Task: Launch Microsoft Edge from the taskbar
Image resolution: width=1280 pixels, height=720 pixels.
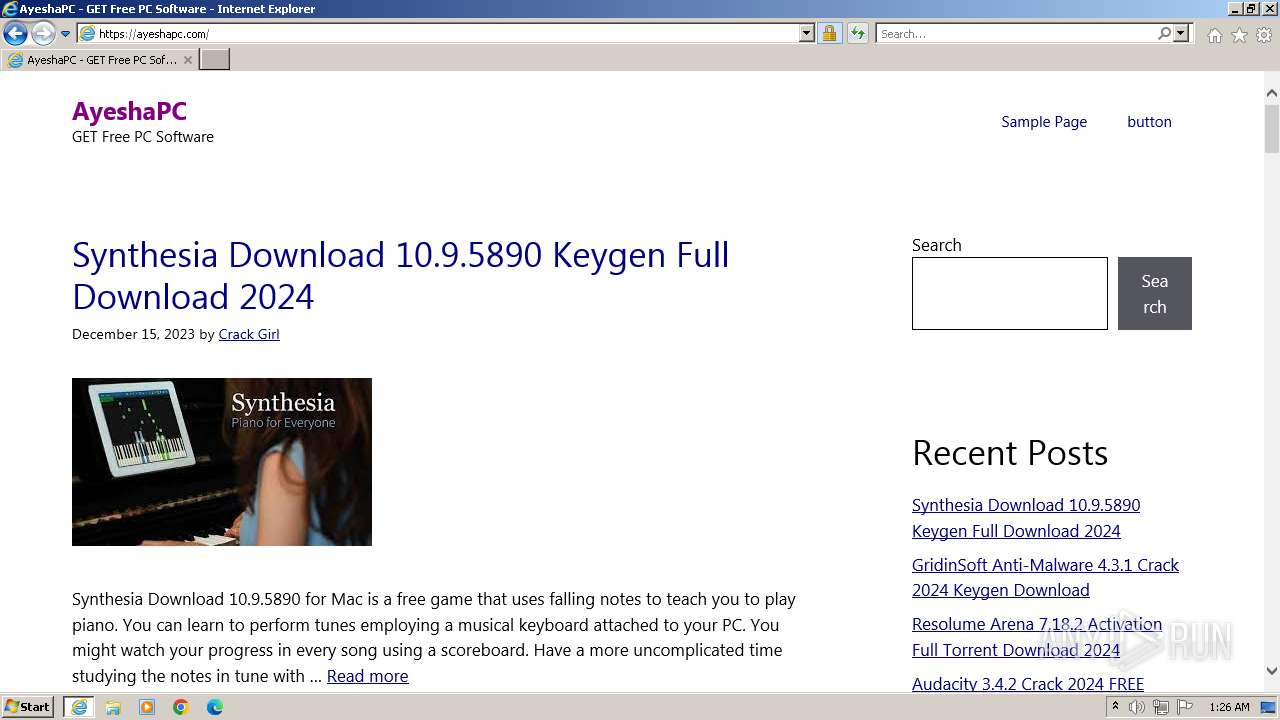Action: [x=215, y=707]
